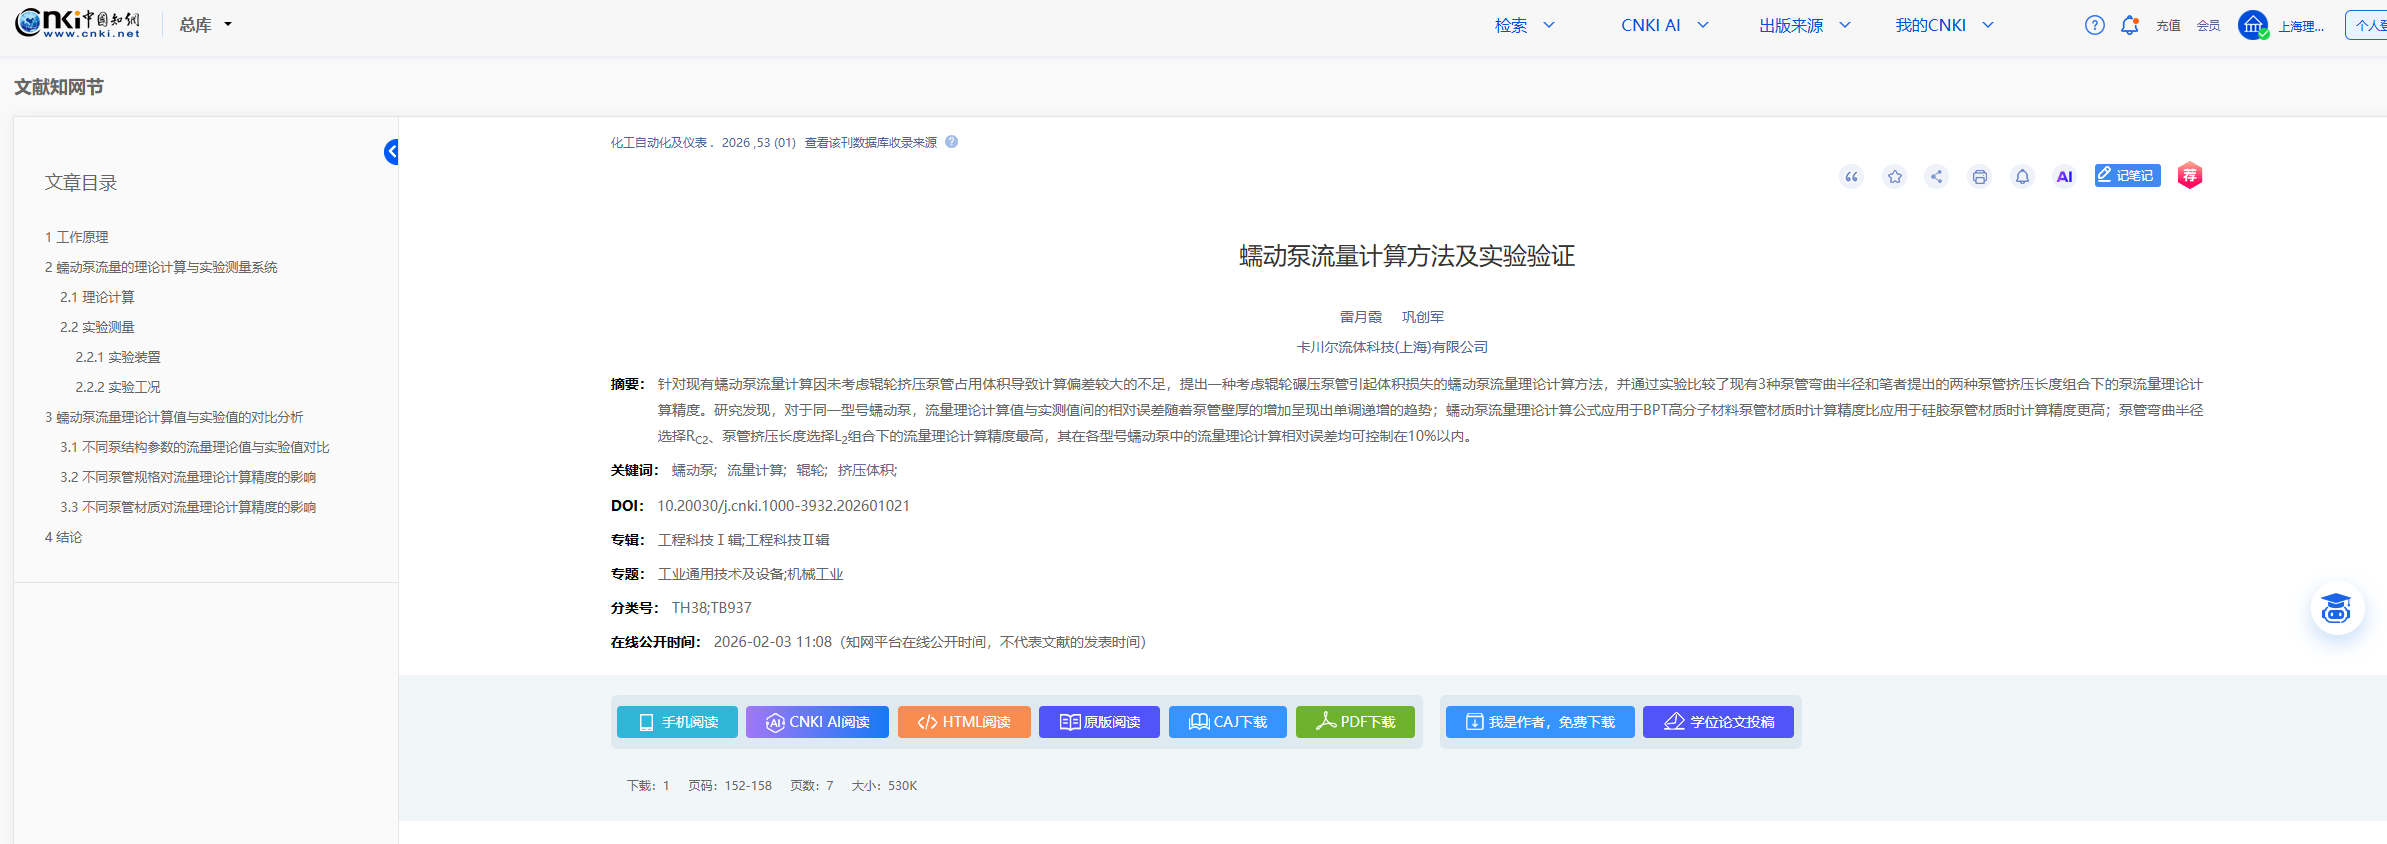
Task: Expand the 检索 search menu
Action: 1524,26
